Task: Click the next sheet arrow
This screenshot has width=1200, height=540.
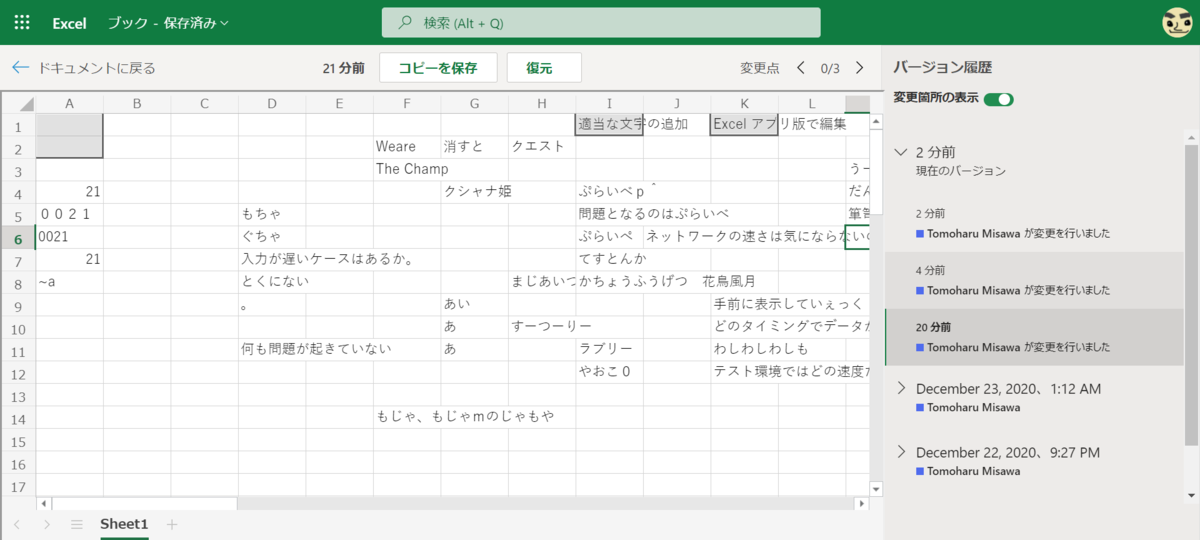Action: [x=46, y=524]
